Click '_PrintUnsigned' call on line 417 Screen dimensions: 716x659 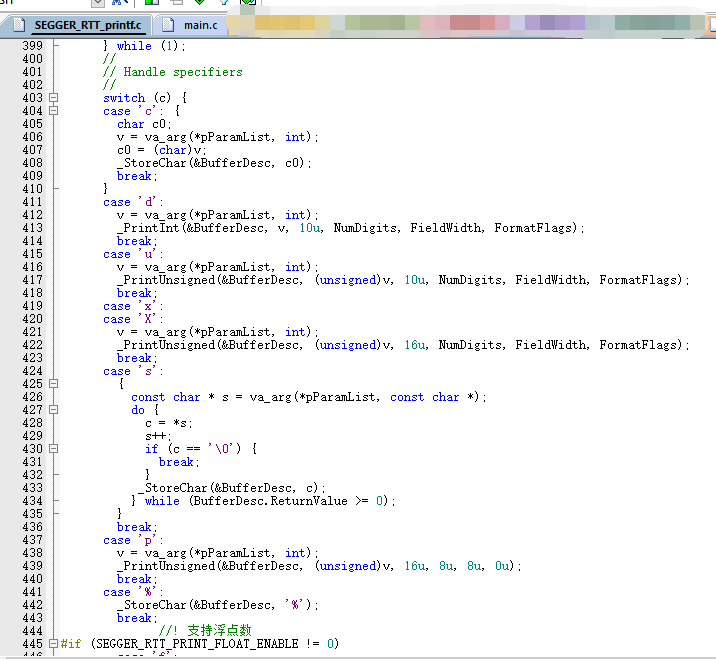166,280
